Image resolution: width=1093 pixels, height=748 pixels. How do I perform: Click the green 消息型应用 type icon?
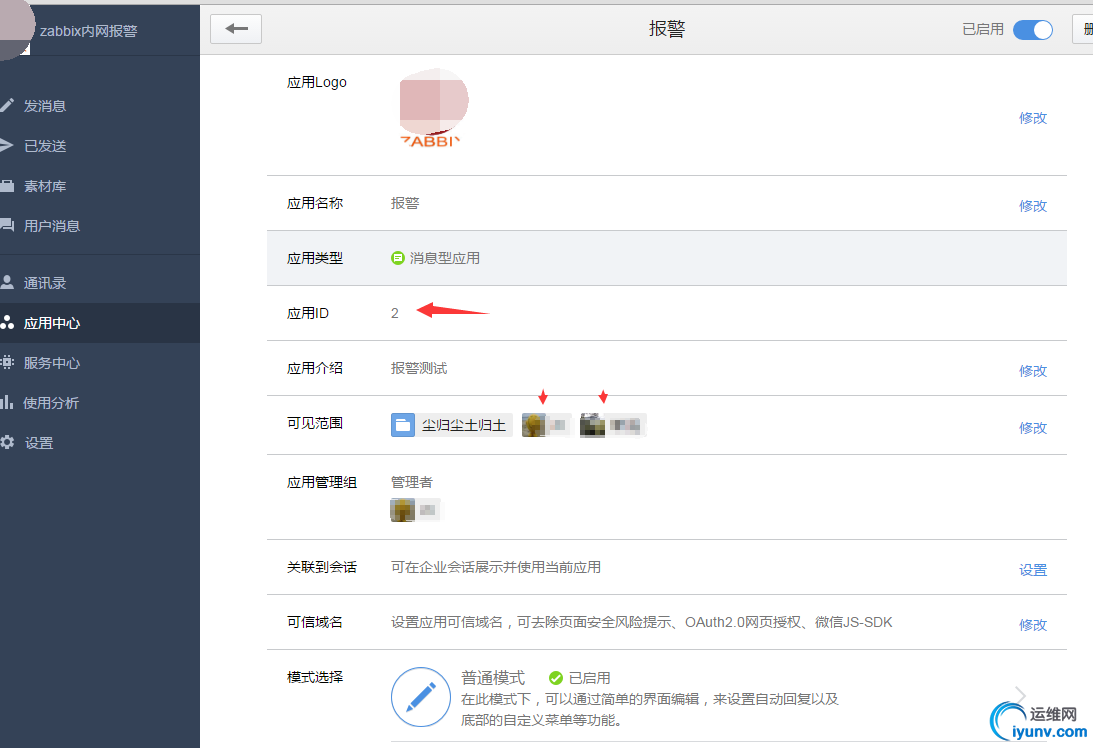(x=397, y=258)
